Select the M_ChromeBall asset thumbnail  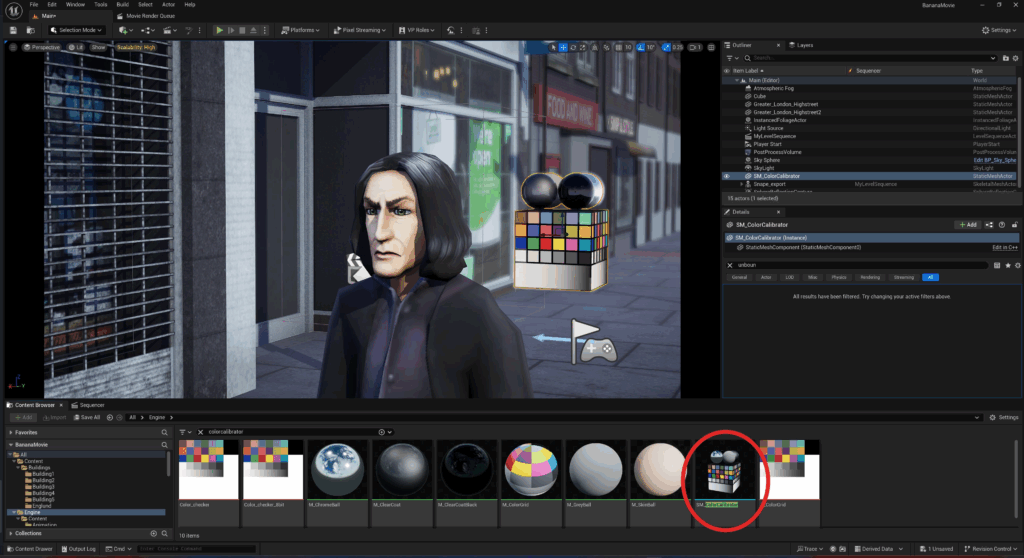click(337, 468)
